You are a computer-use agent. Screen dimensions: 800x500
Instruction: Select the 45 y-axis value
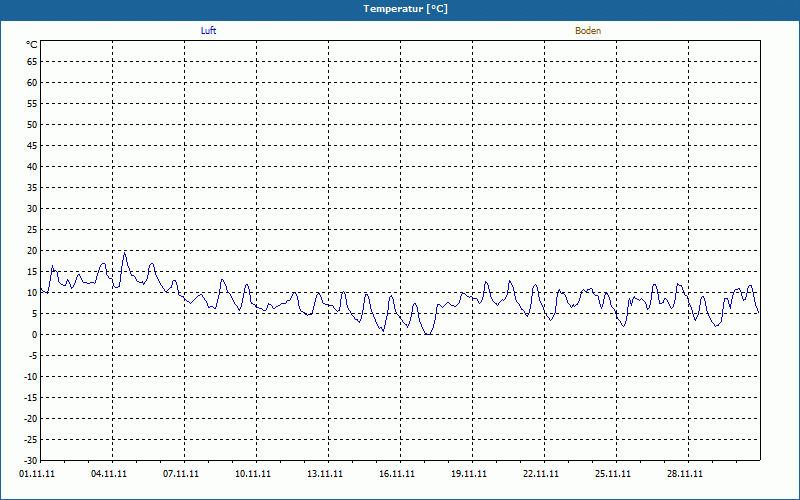point(32,146)
